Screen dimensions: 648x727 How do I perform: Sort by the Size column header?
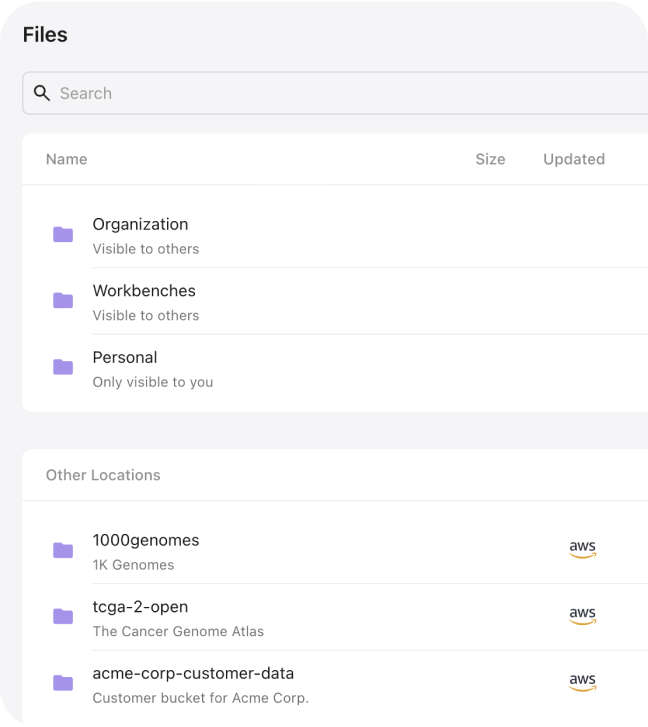tap(490, 159)
